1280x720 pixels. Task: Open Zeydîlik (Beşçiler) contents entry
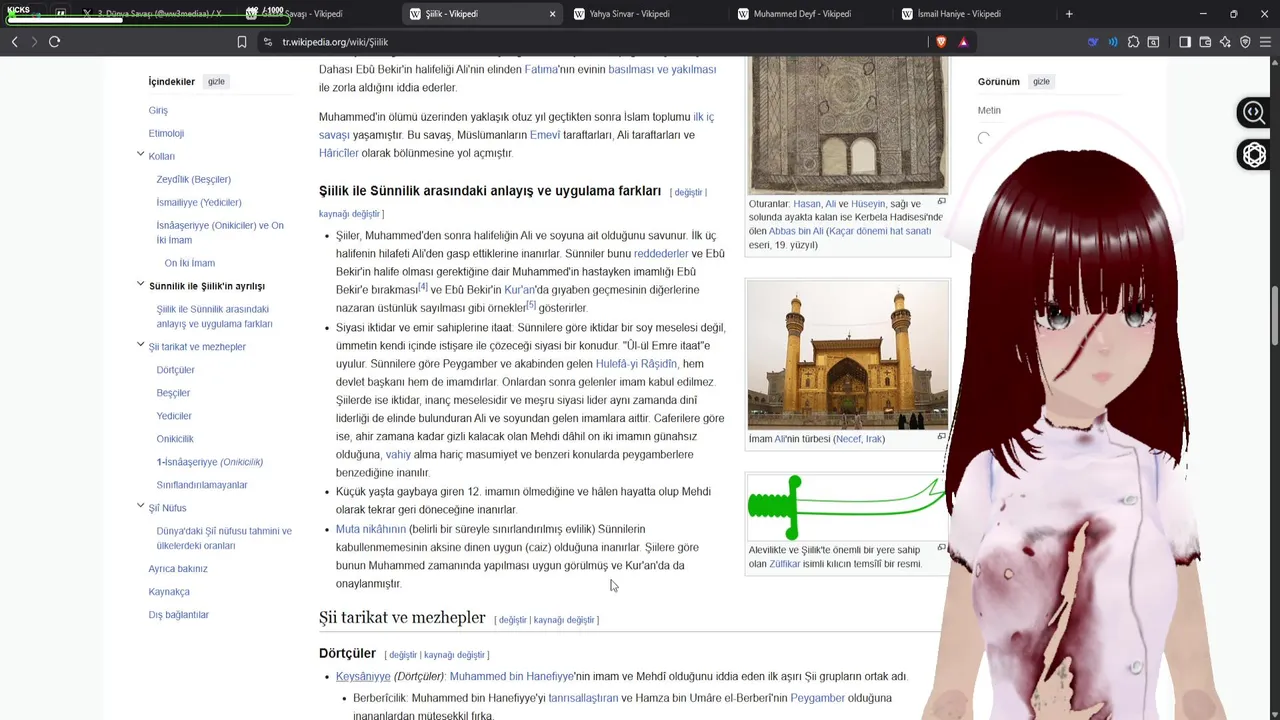pos(194,180)
